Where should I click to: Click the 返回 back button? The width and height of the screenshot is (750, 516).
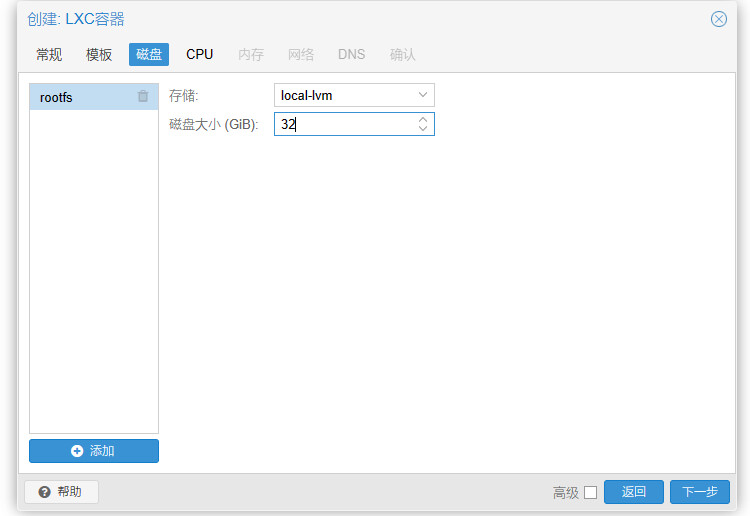(x=634, y=492)
